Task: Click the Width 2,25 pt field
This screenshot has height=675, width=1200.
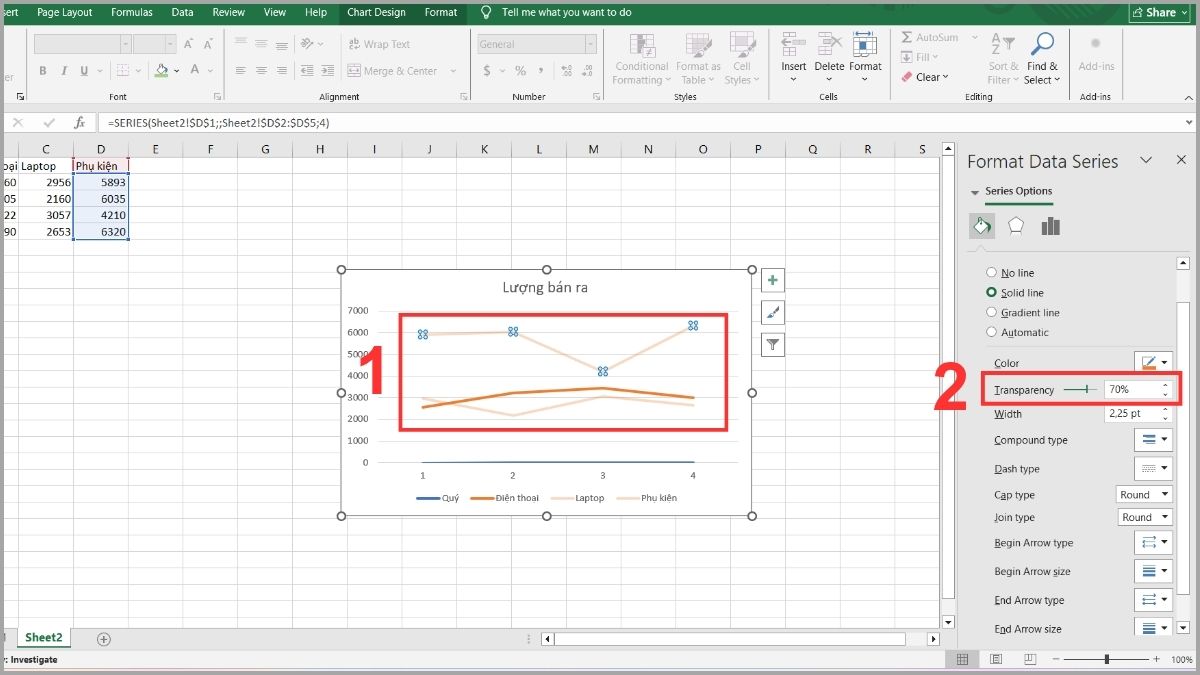Action: [1132, 413]
